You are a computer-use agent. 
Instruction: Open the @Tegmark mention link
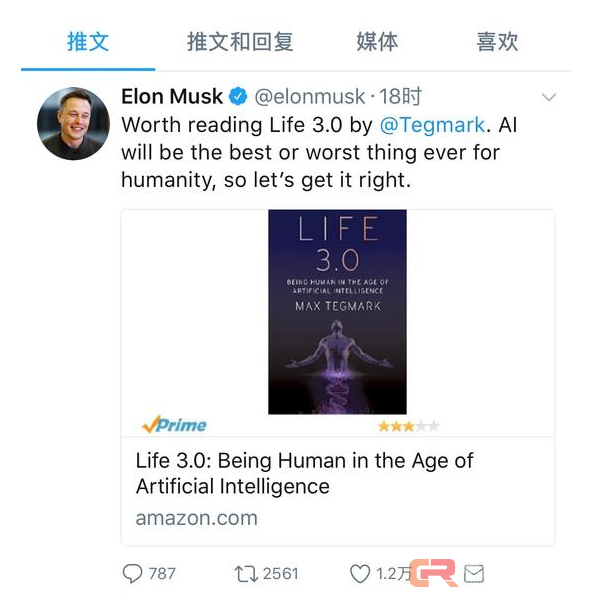(432, 125)
